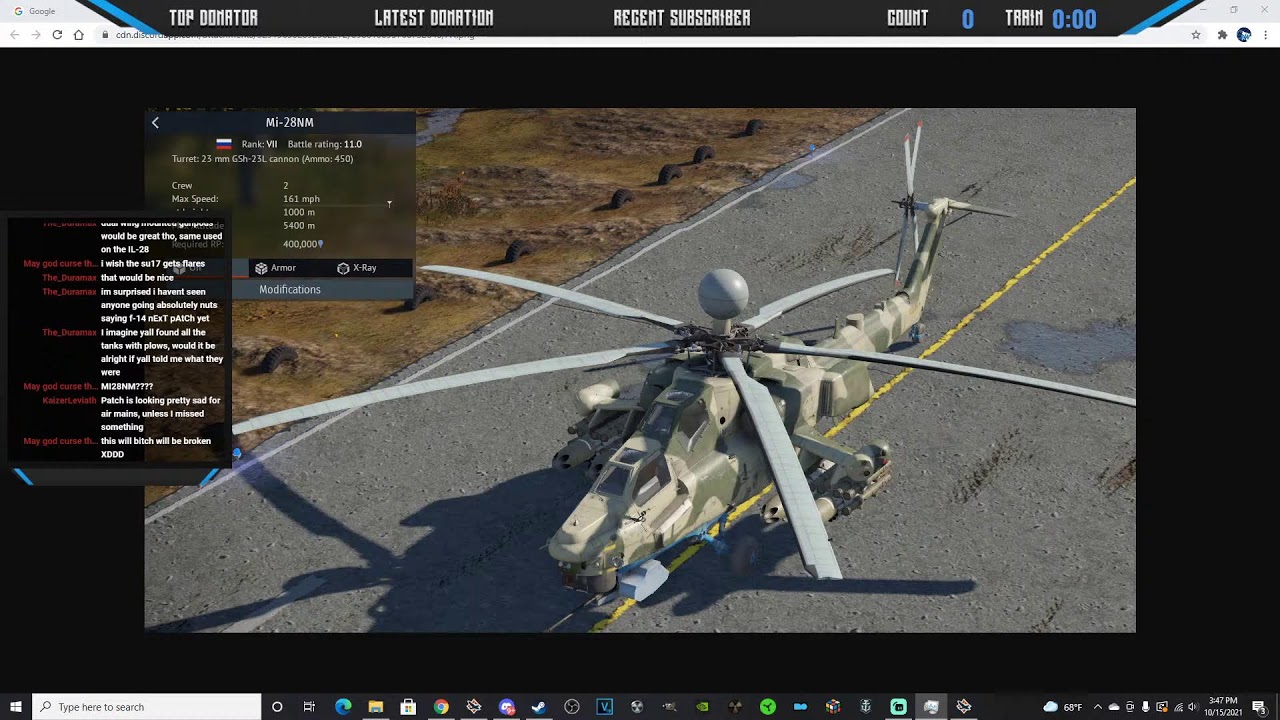Screen dimensions: 1280x720
Task: Open Discord from the taskbar
Action: point(506,707)
